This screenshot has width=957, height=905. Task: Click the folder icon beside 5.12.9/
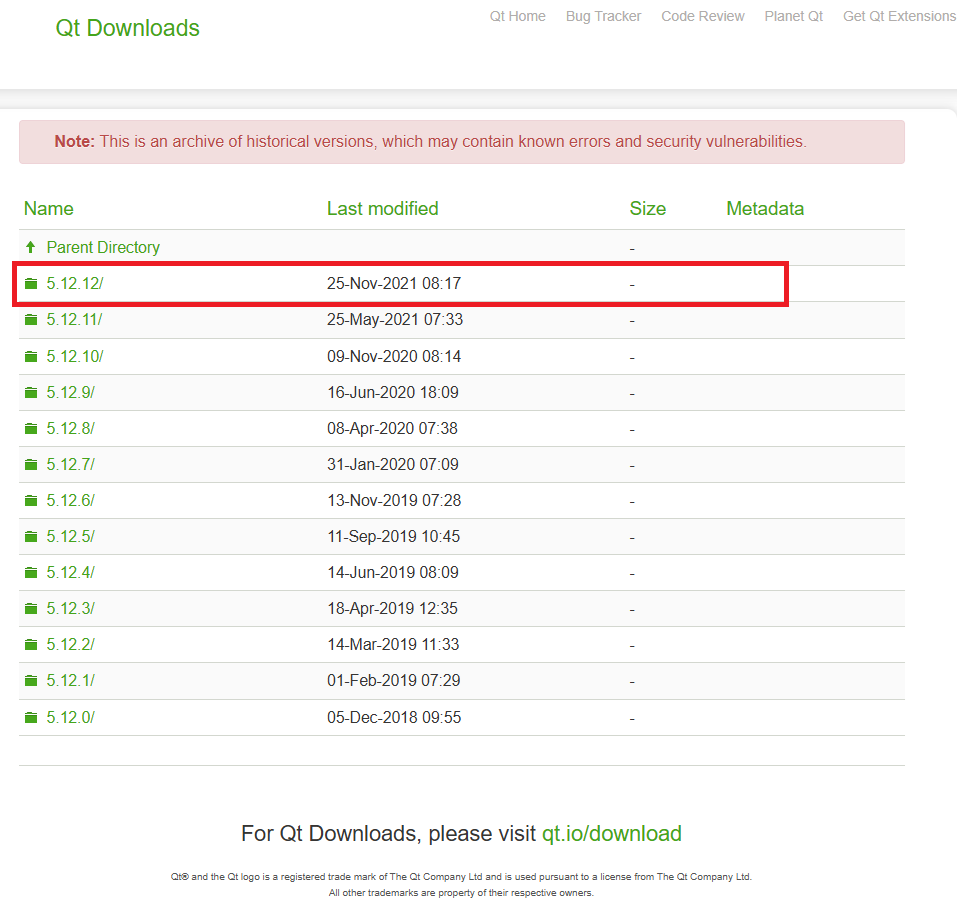[x=31, y=392]
